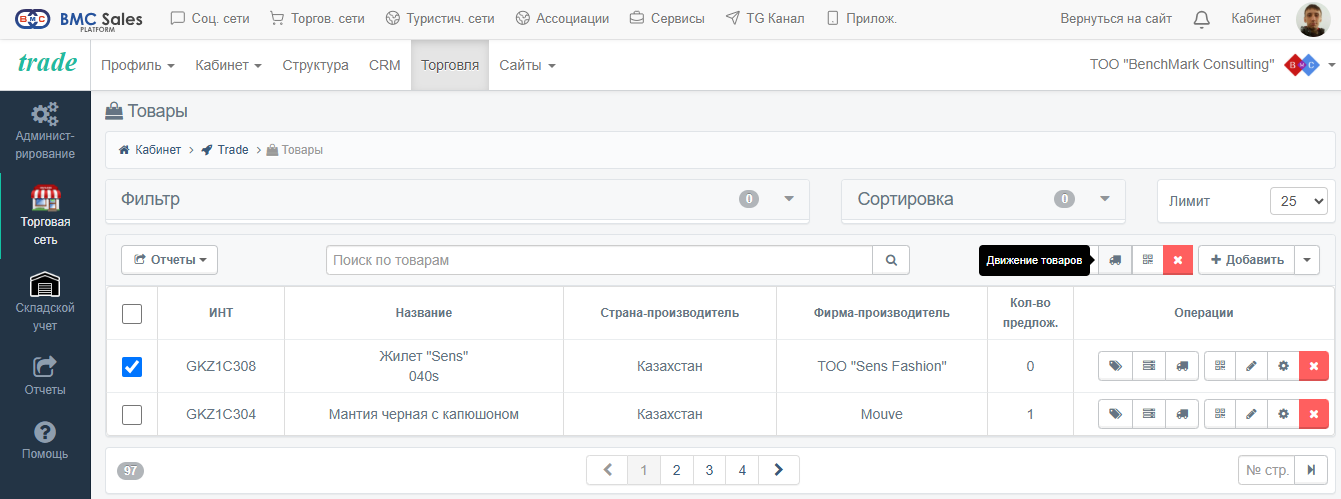Uncheck the GKZ1C308 row checkbox
Image resolution: width=1341 pixels, height=499 pixels.
(132, 367)
